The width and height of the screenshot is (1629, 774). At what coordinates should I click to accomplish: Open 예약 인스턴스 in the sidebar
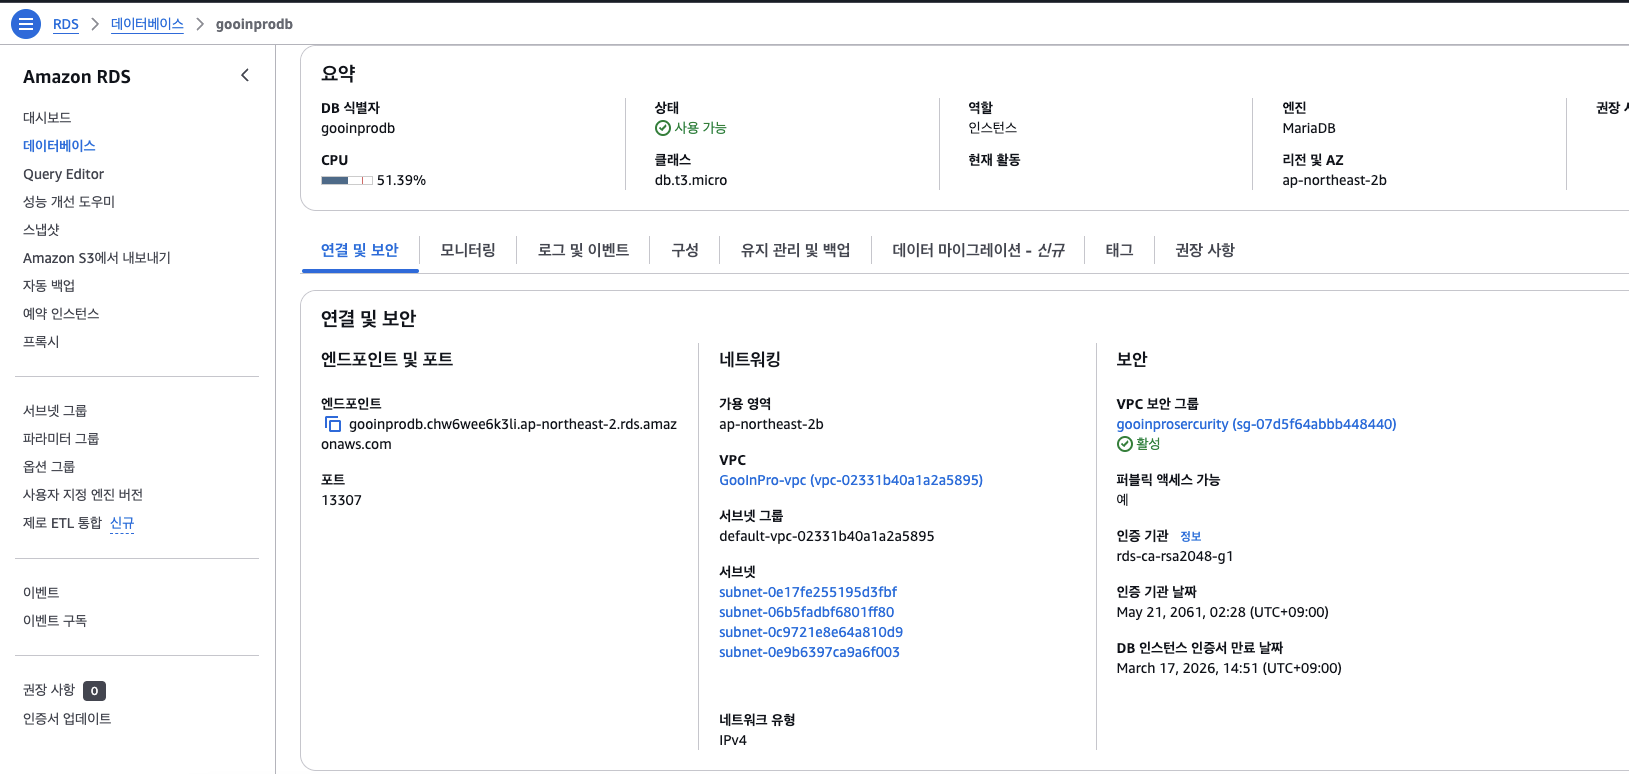point(61,314)
